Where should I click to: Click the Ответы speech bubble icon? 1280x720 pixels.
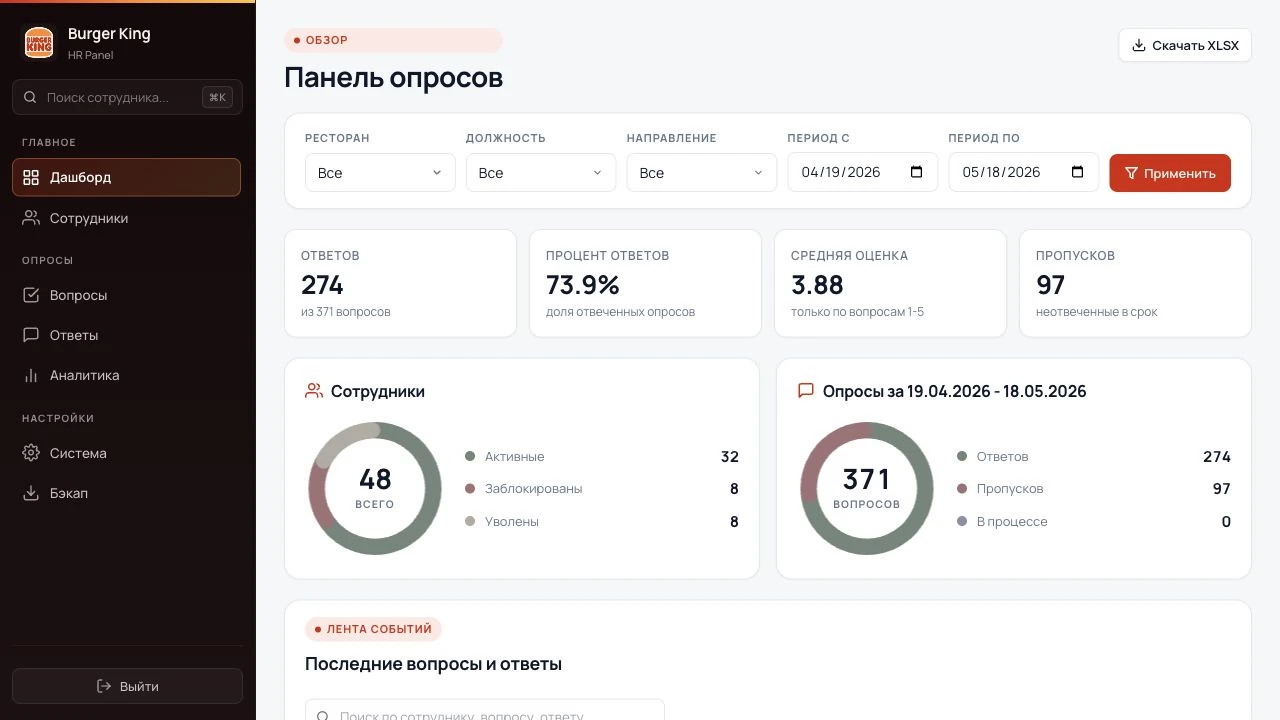point(31,335)
